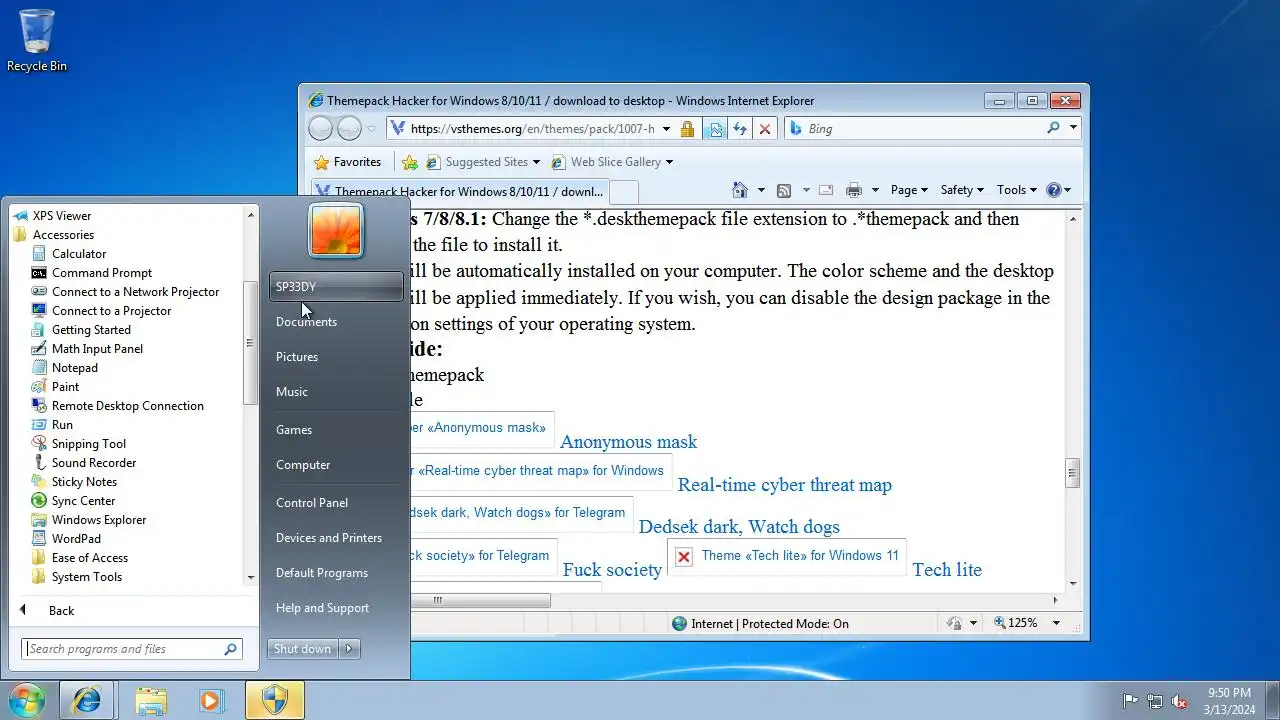This screenshot has height=720, width=1280.
Task: Select the Themepack Hacker tab
Action: coord(459,191)
